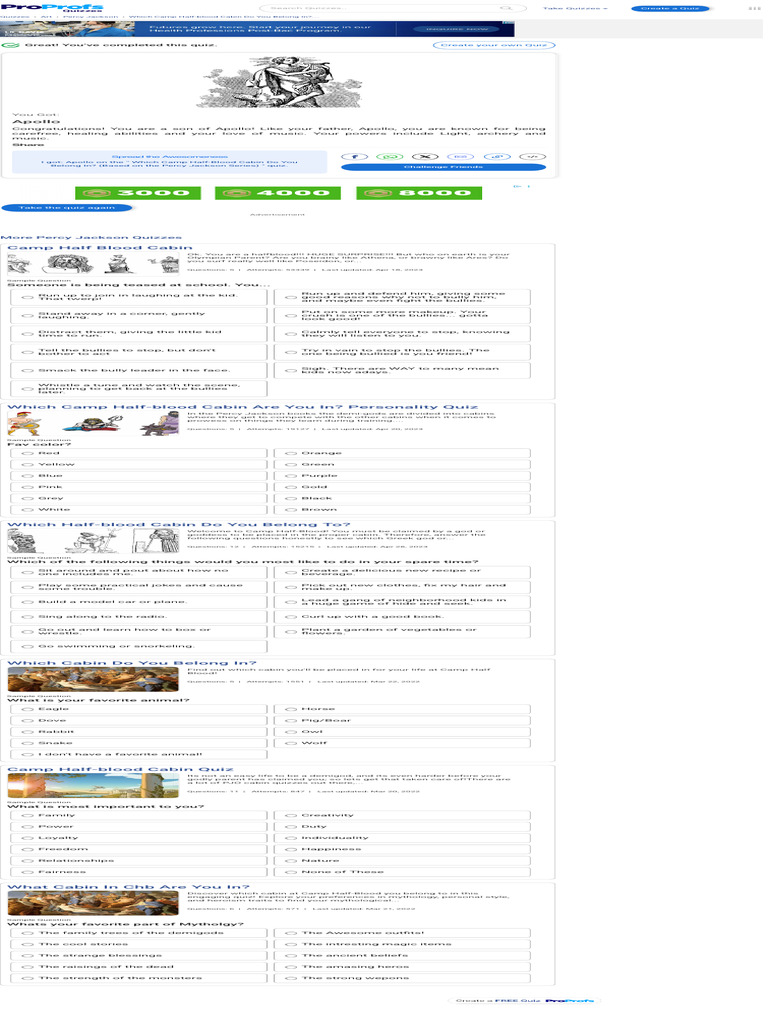768x1024 pixels.
Task: Select the Gold color option
Action: coord(402,487)
